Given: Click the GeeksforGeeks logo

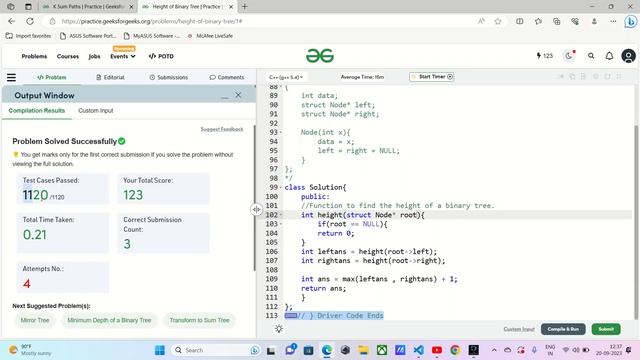Looking at the screenshot, I should click(320, 56).
